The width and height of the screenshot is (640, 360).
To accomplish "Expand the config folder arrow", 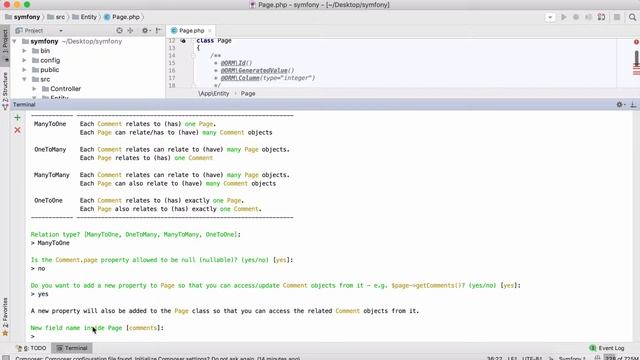I will click(x=24, y=60).
